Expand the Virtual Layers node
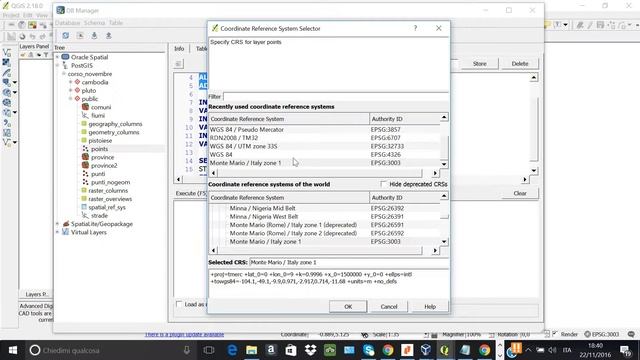Screen dimensions: 640x360 (x=57, y=232)
